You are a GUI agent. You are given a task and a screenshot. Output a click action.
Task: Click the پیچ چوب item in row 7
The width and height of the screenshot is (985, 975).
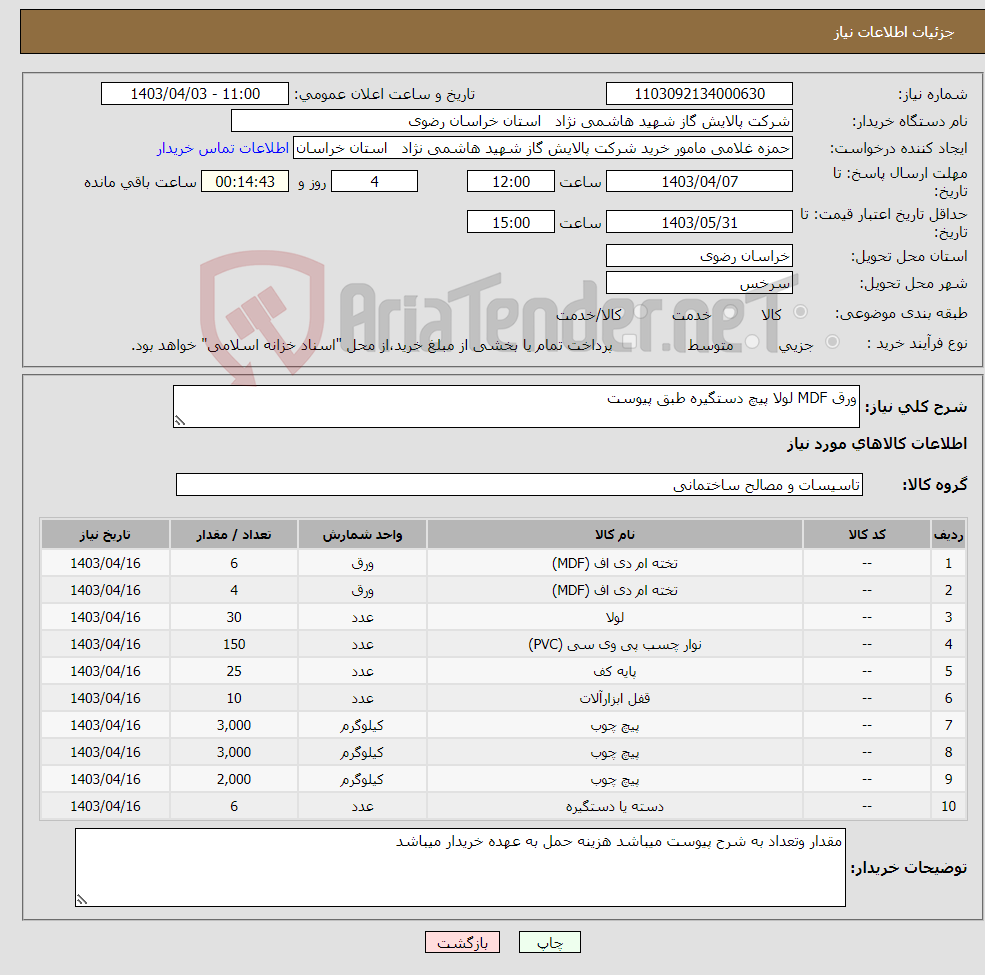(614, 725)
